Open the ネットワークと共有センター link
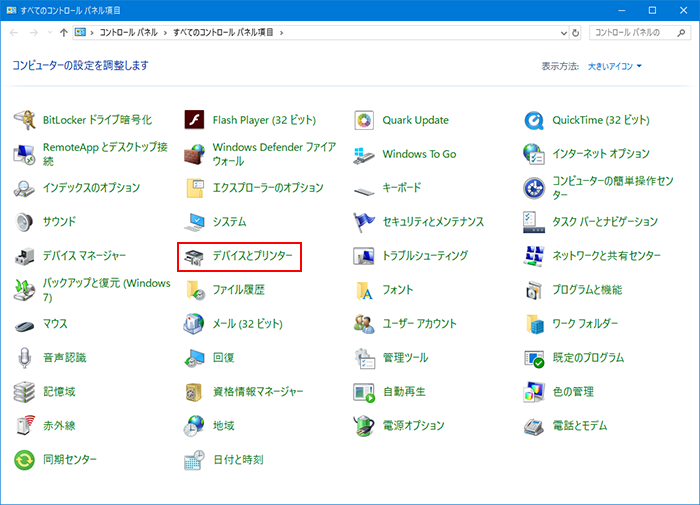This screenshot has height=505, width=700. tap(606, 256)
